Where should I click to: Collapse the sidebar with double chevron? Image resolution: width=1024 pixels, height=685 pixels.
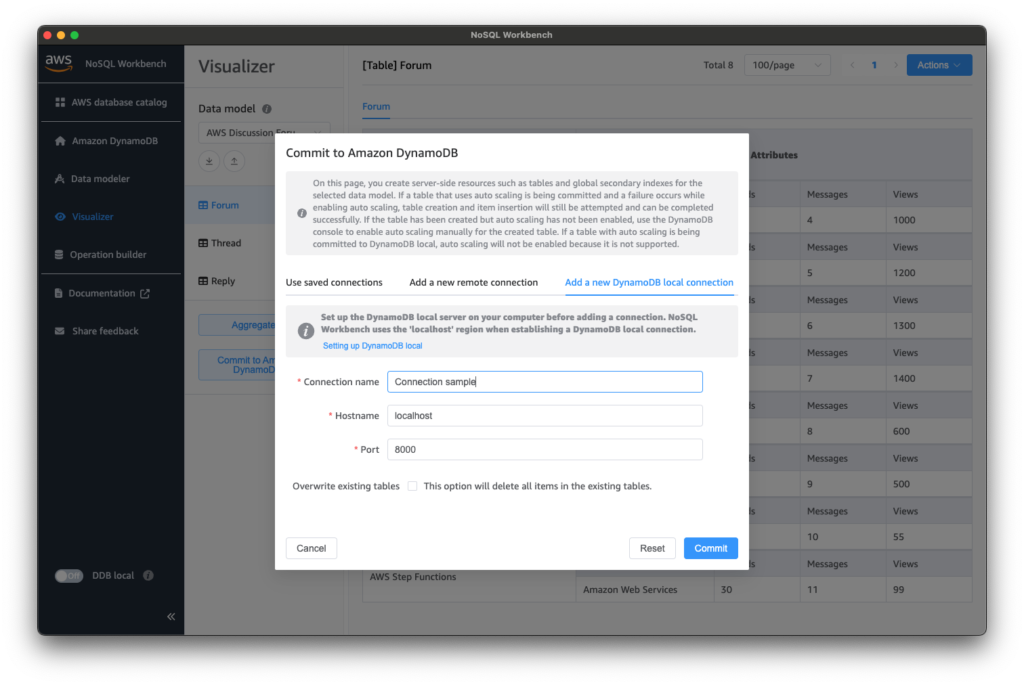click(x=171, y=617)
